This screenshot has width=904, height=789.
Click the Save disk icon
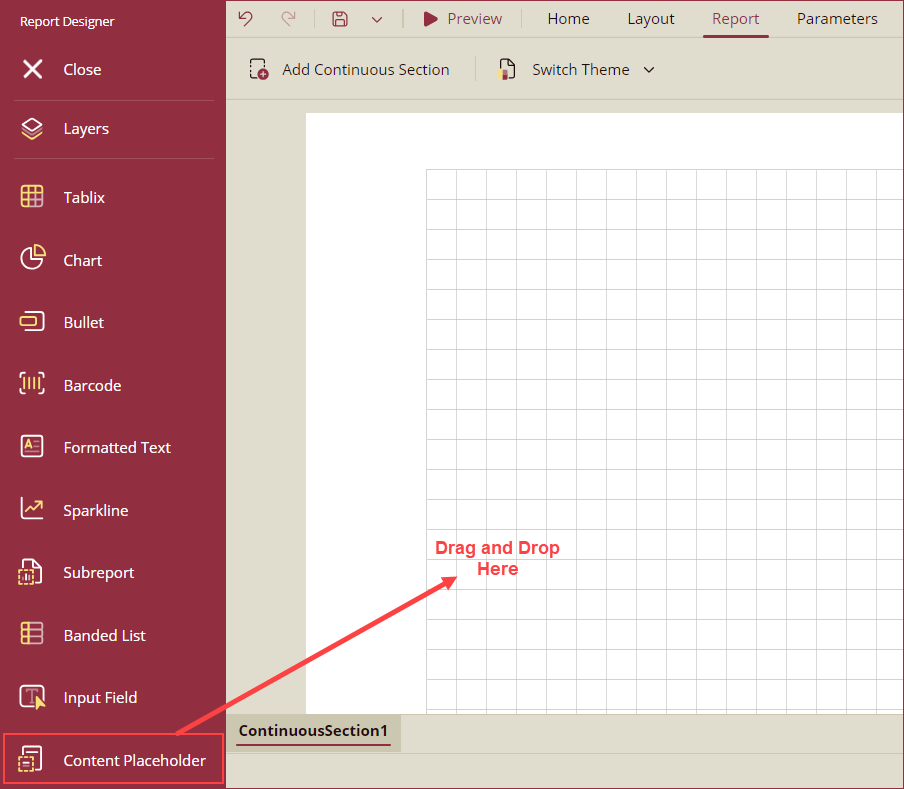click(340, 19)
